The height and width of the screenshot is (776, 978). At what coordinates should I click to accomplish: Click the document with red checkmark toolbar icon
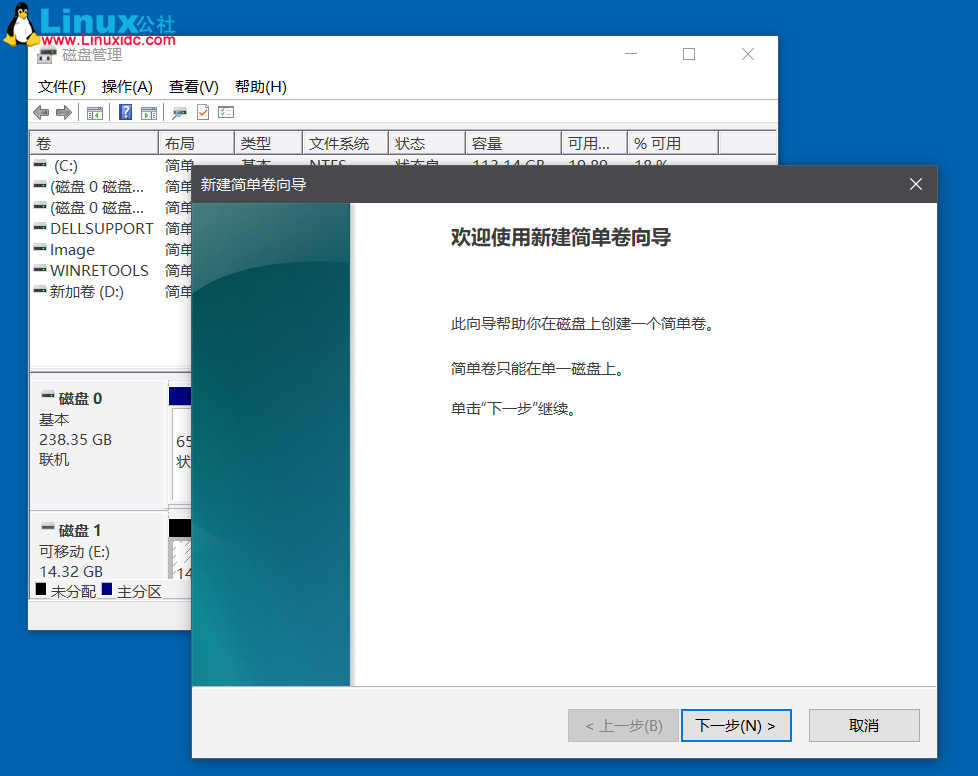pos(203,112)
